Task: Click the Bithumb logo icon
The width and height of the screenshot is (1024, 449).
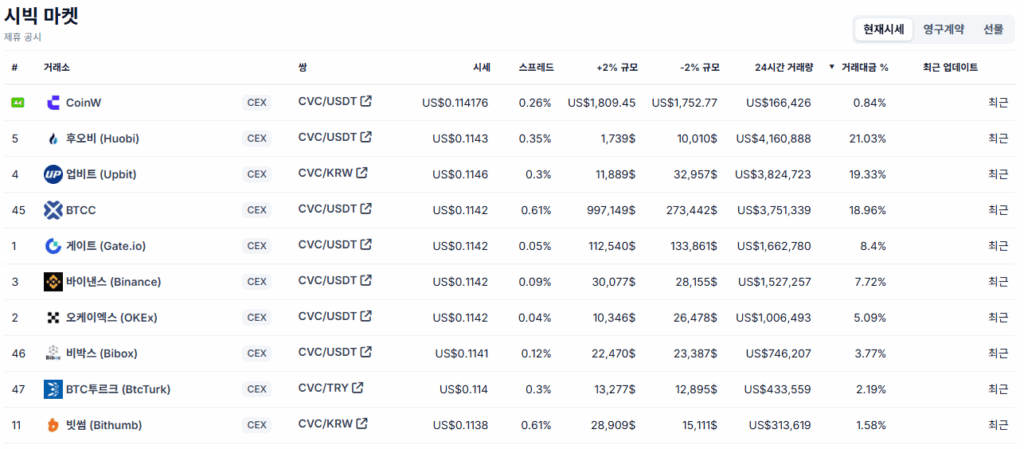Action: [53, 425]
